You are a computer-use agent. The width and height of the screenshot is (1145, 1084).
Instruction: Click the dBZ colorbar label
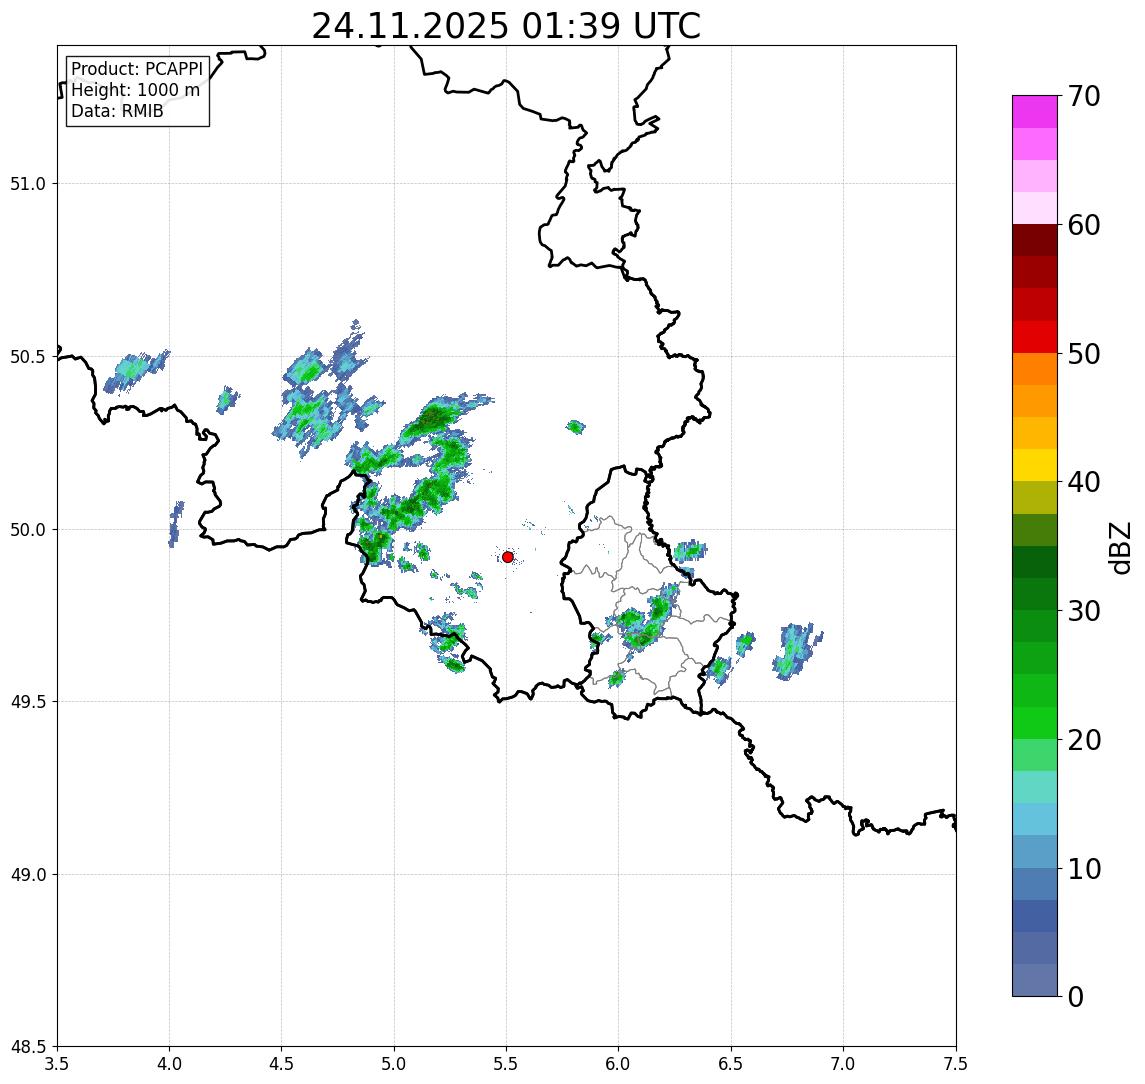tap(1120, 548)
